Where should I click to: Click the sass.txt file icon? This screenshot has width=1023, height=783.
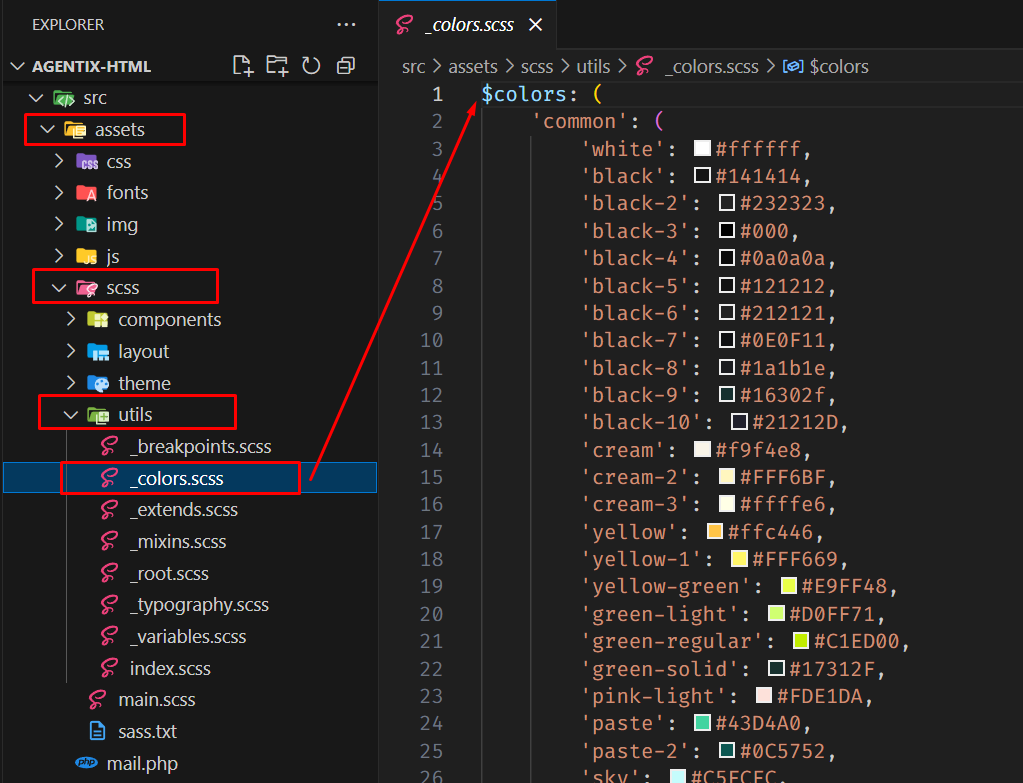click(x=98, y=732)
